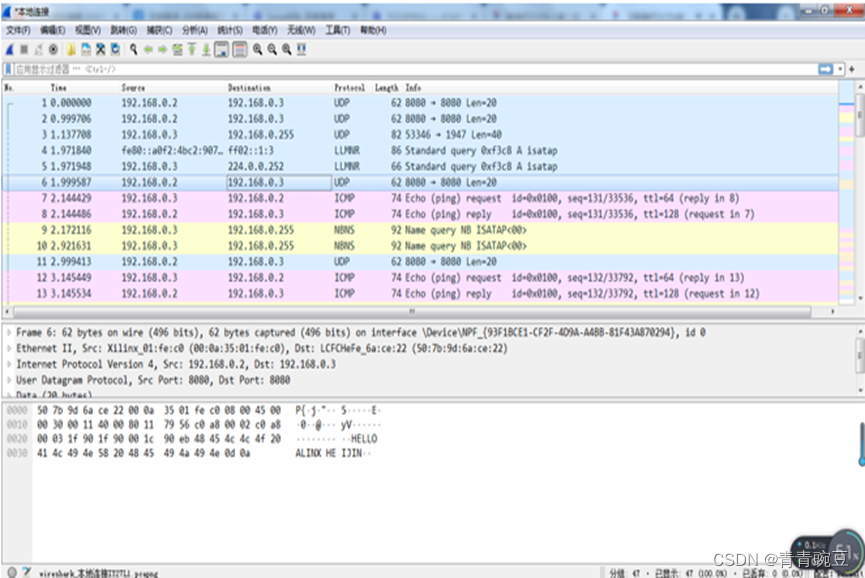
Task: Open recent display filters dropdown
Action: (x=840, y=69)
